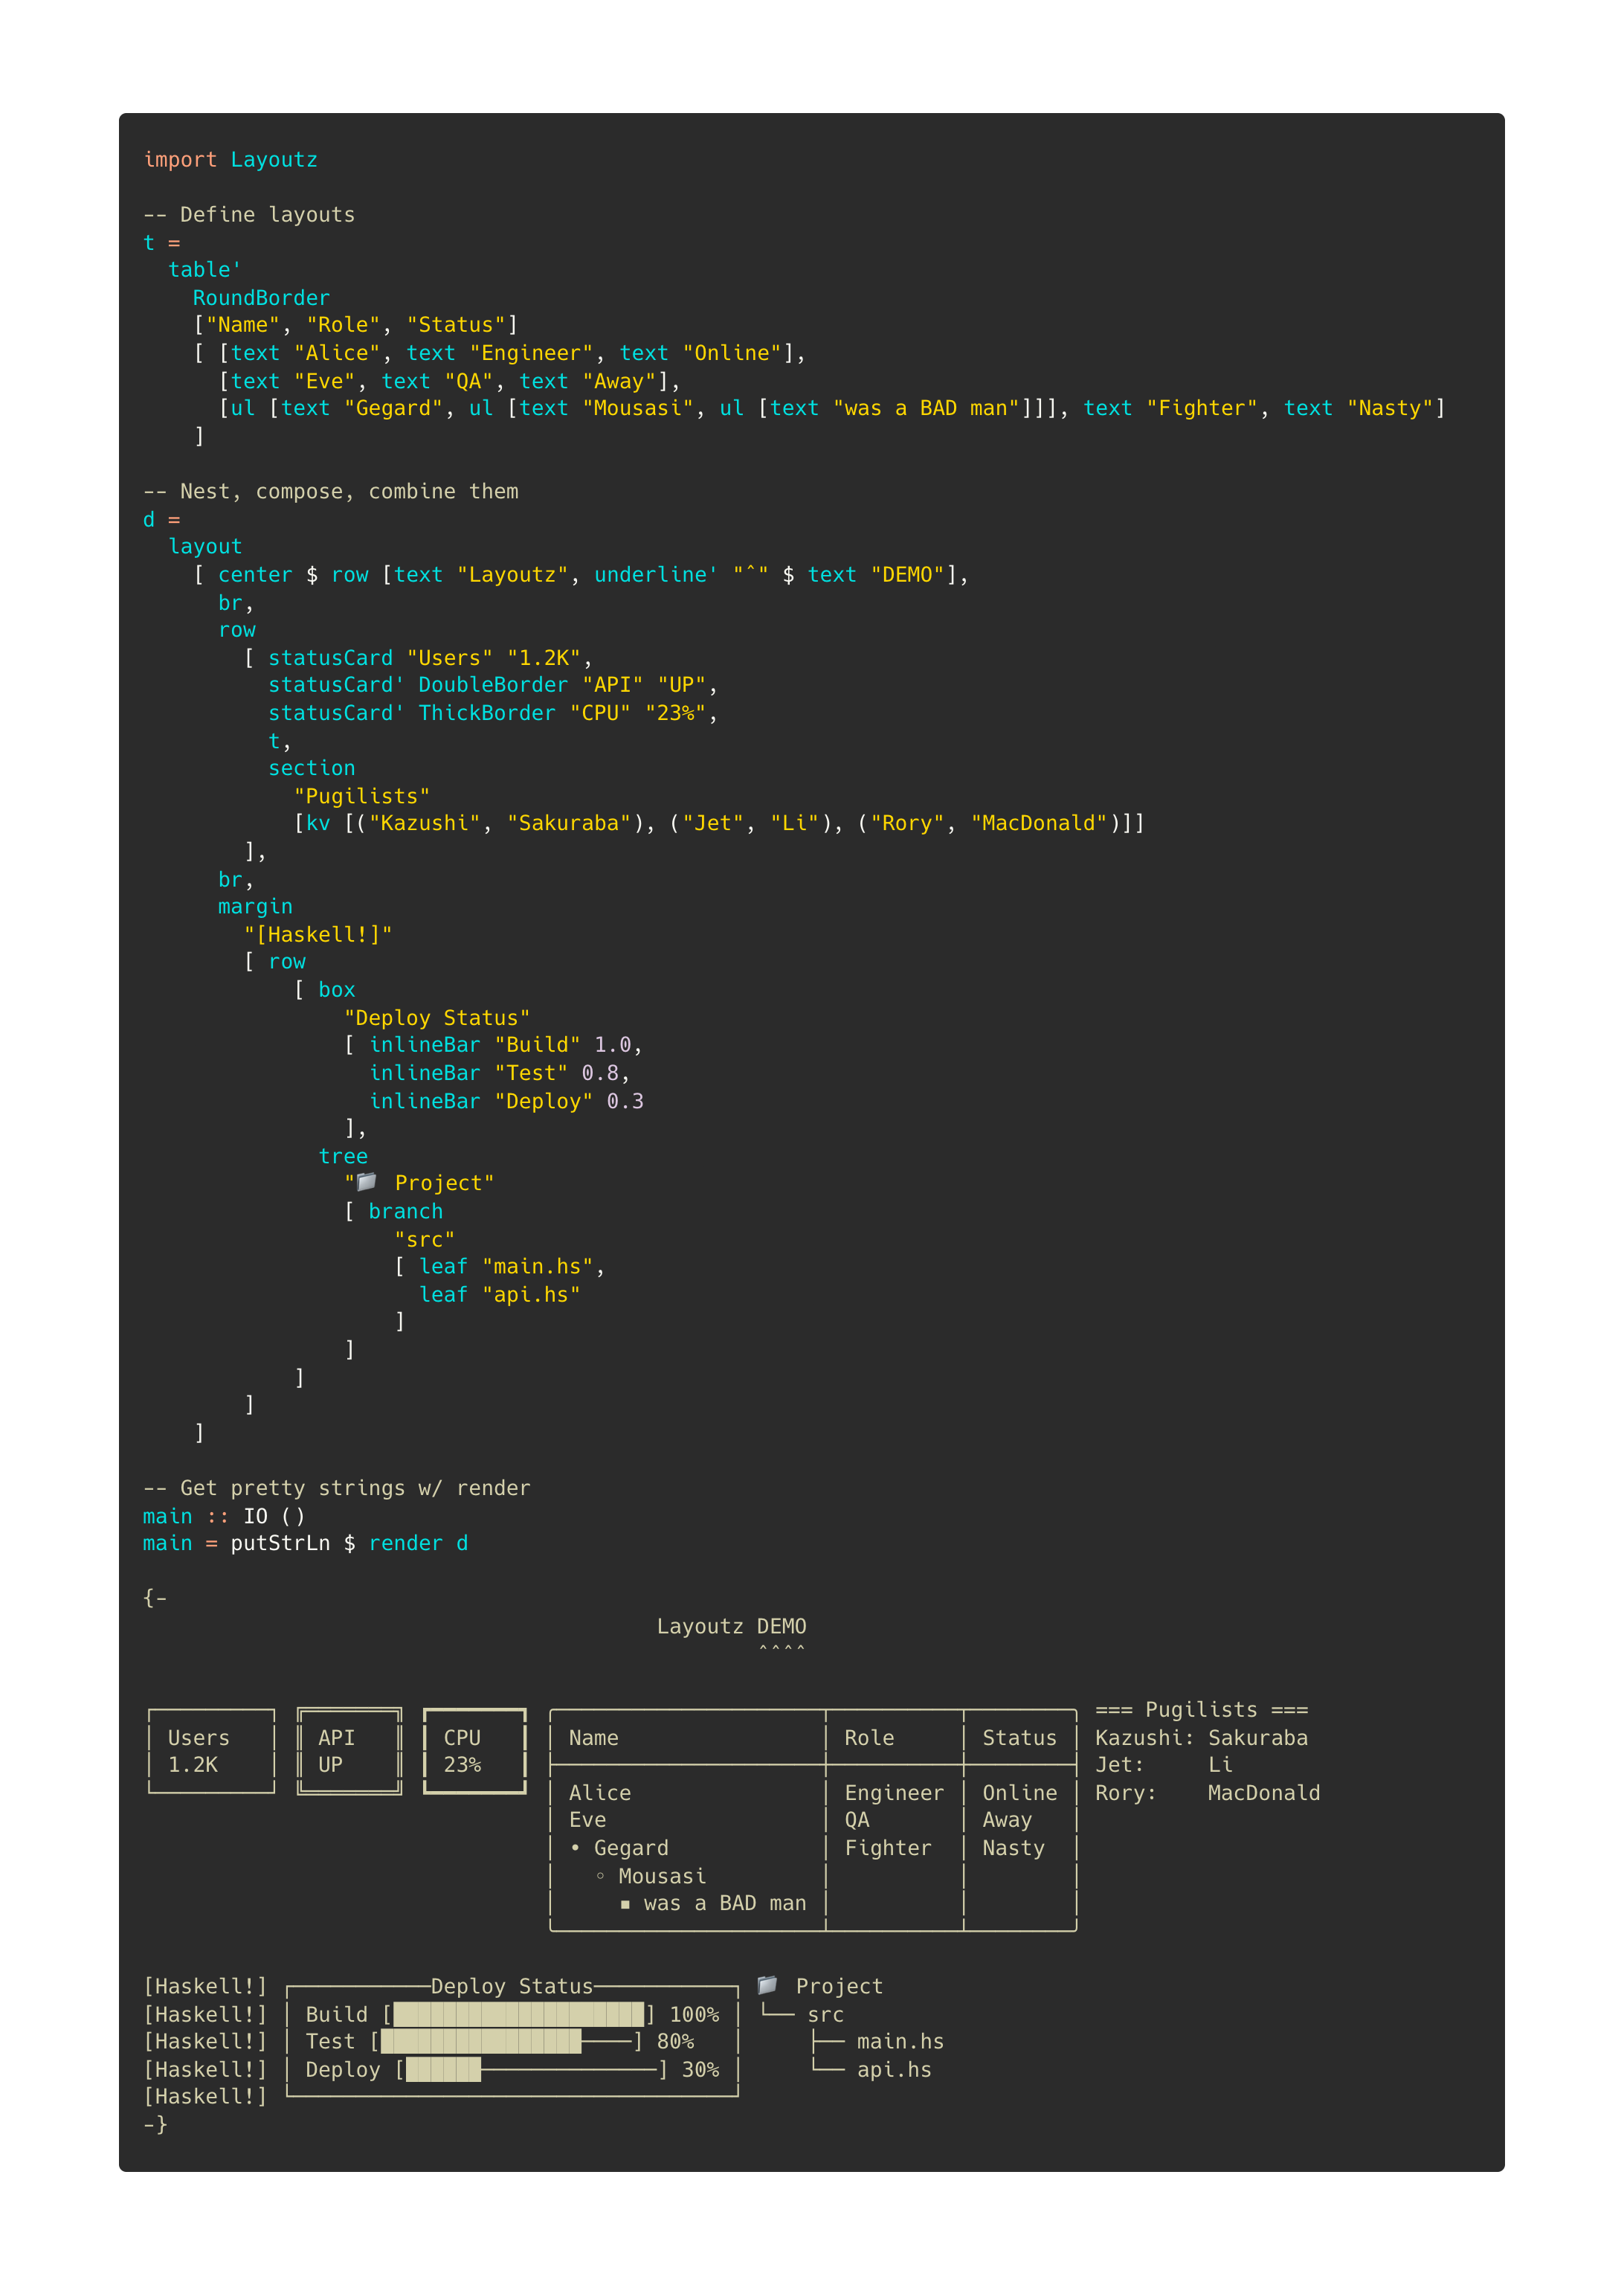Click the Users 1.2K status card
The height and width of the screenshot is (2285, 1624).
click(211, 1751)
